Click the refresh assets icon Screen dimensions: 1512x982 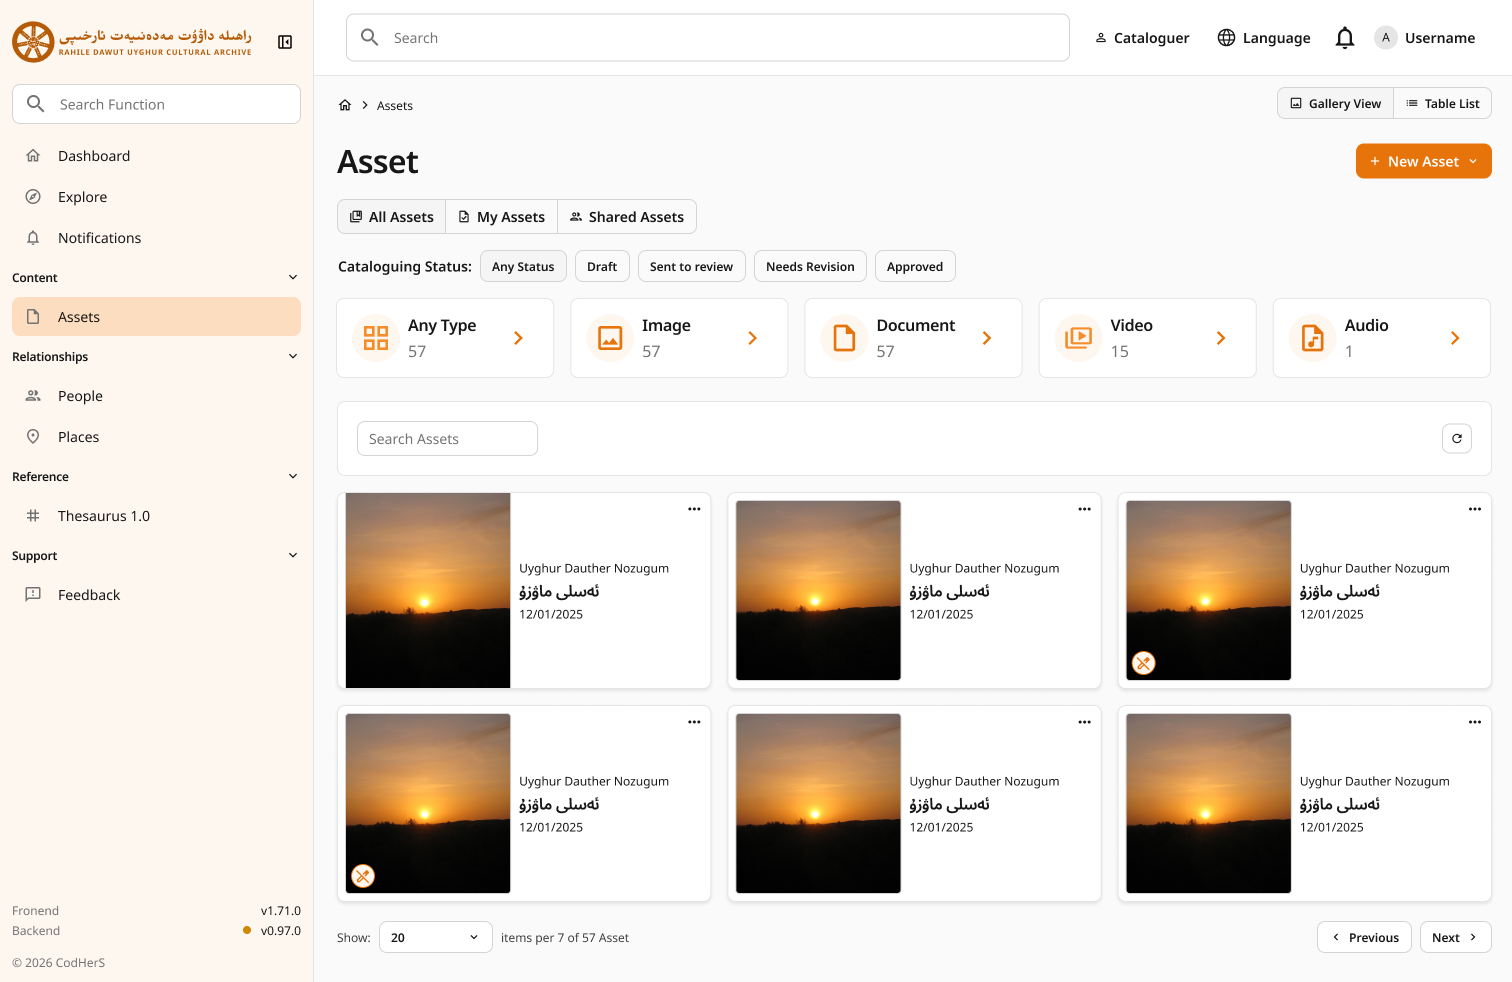click(x=1457, y=439)
